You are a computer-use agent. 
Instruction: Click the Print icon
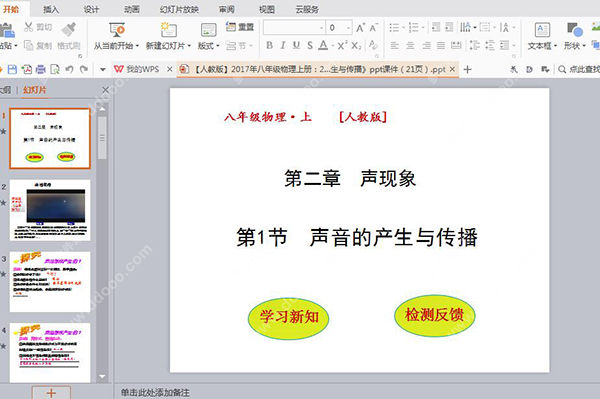pyautogui.click(x=41, y=69)
